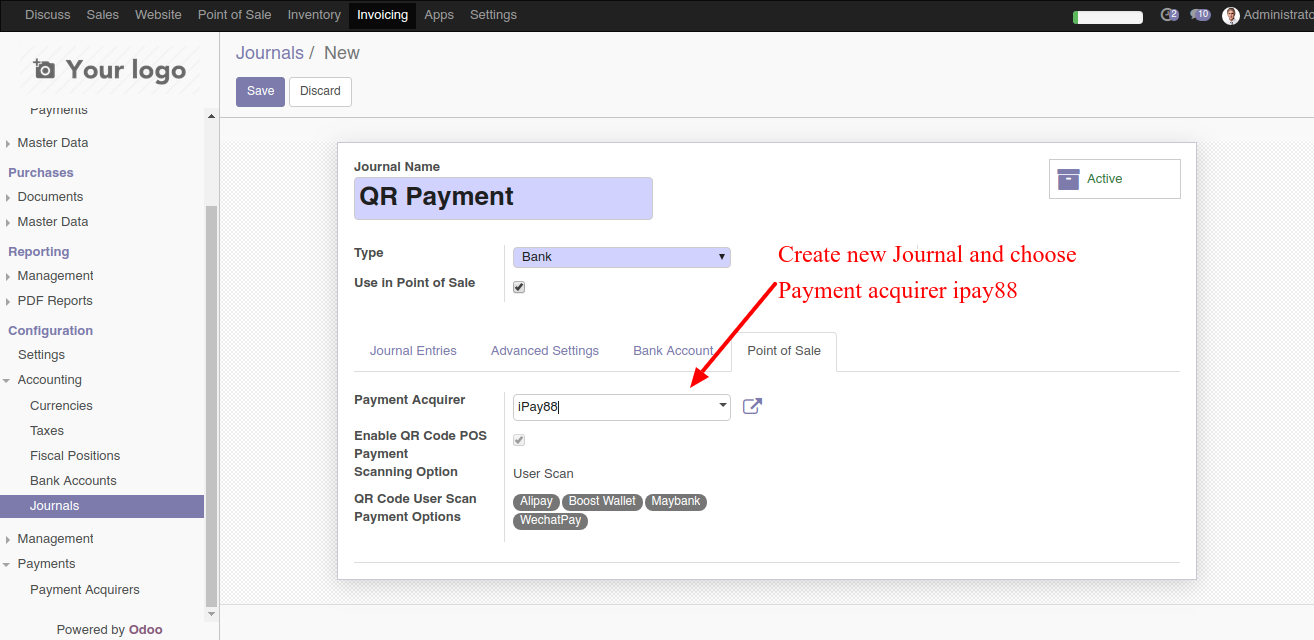Open Odoo link in sidebar footer
The image size is (1314, 640).
pos(146,629)
